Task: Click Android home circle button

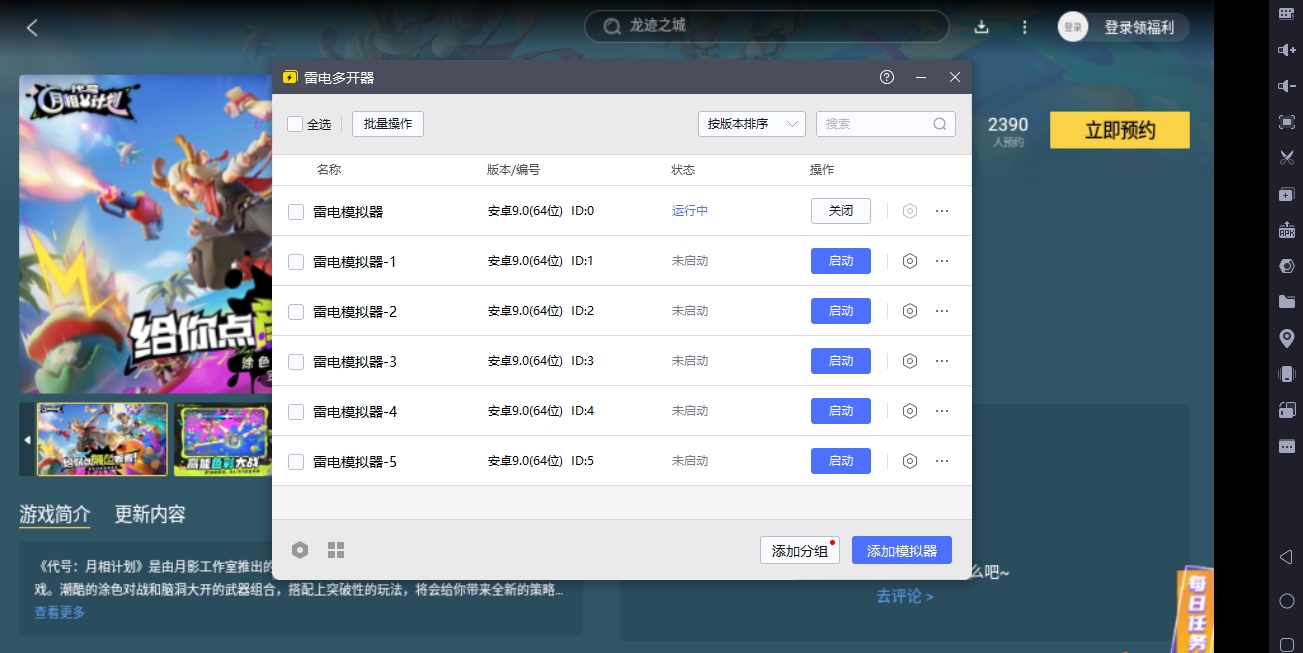Action: click(1287, 600)
